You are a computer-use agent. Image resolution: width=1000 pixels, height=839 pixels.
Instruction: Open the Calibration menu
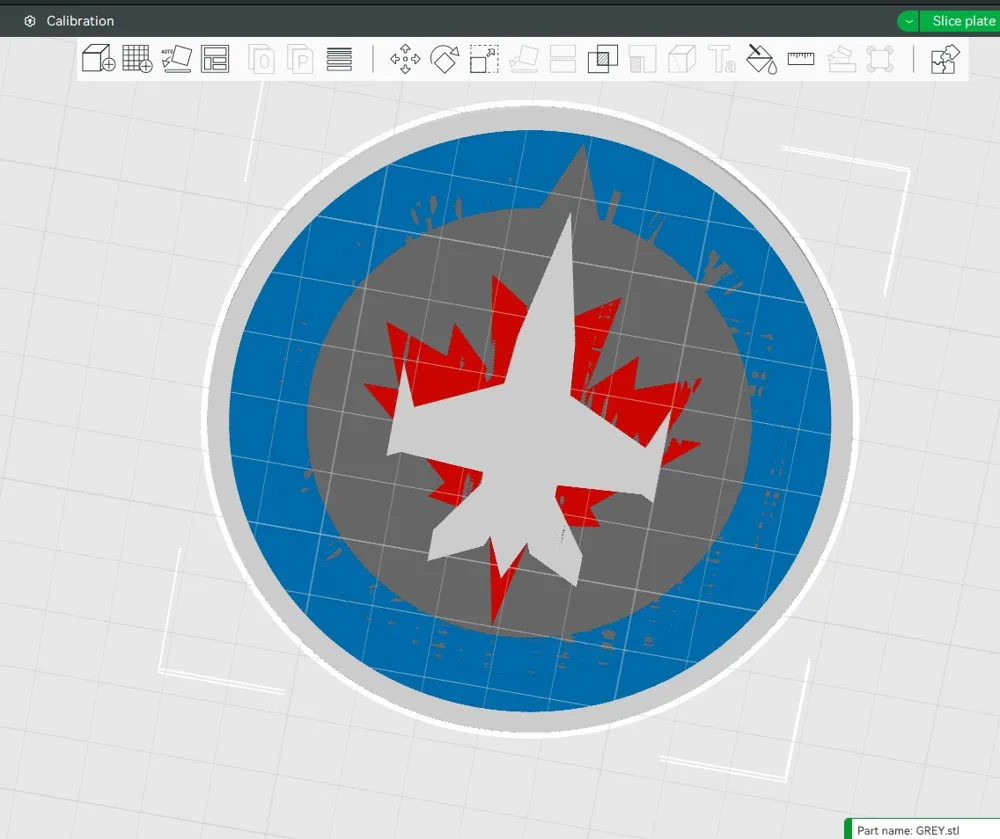coord(80,21)
